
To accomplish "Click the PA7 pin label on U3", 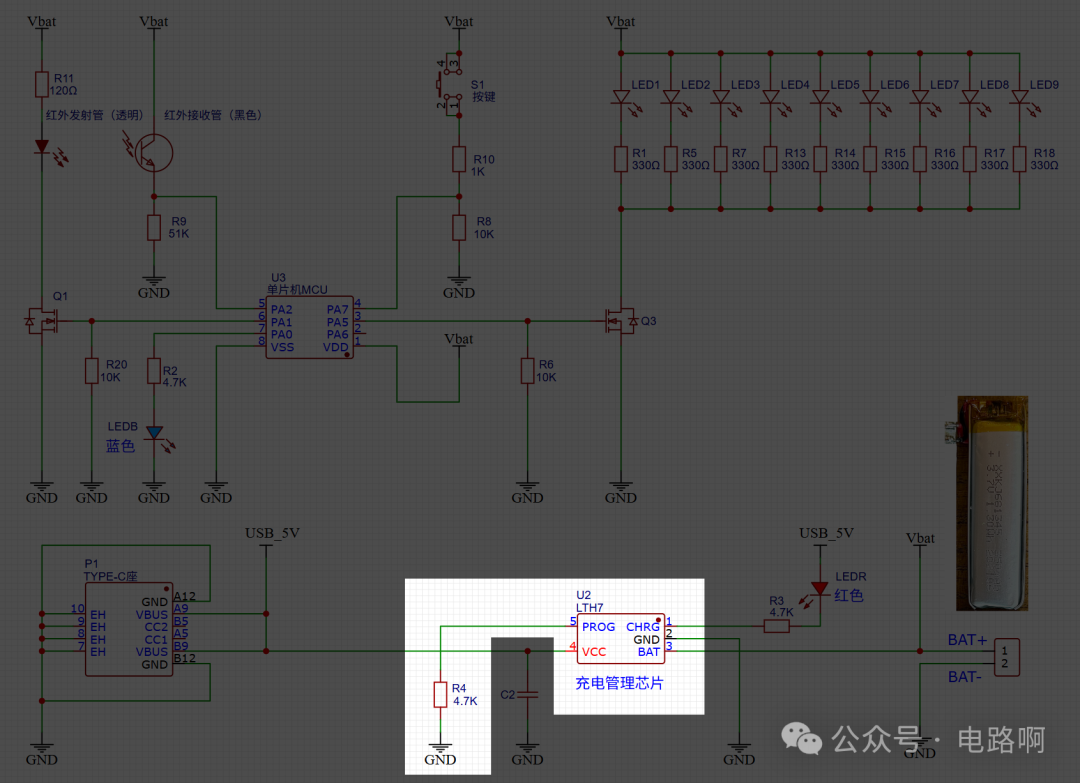I will tap(338, 310).
